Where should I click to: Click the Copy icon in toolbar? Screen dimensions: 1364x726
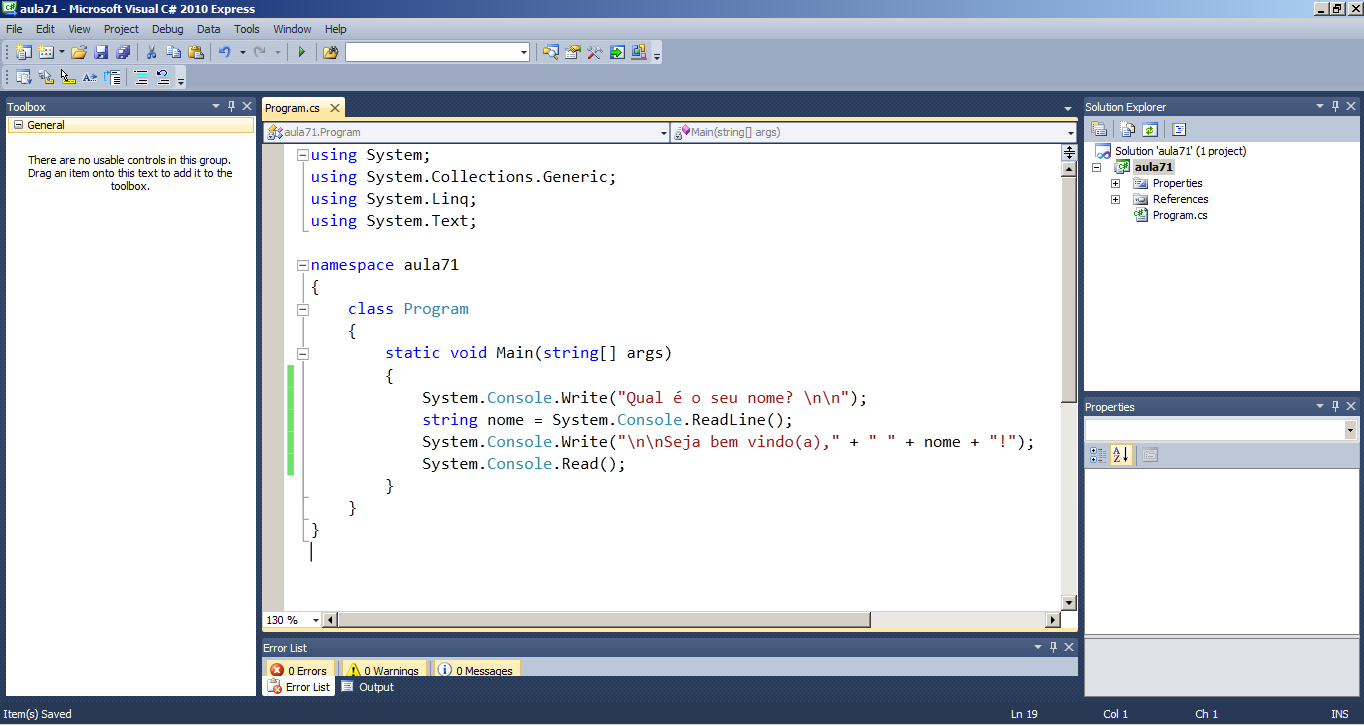click(x=173, y=52)
